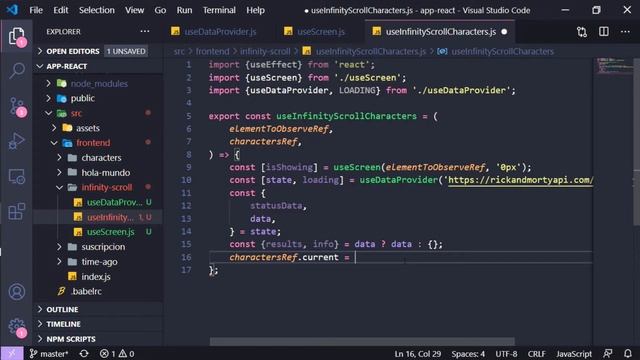This screenshot has width=640, height=360.
Task: Open changes compare icon in editor toolbar
Action: 582,32
